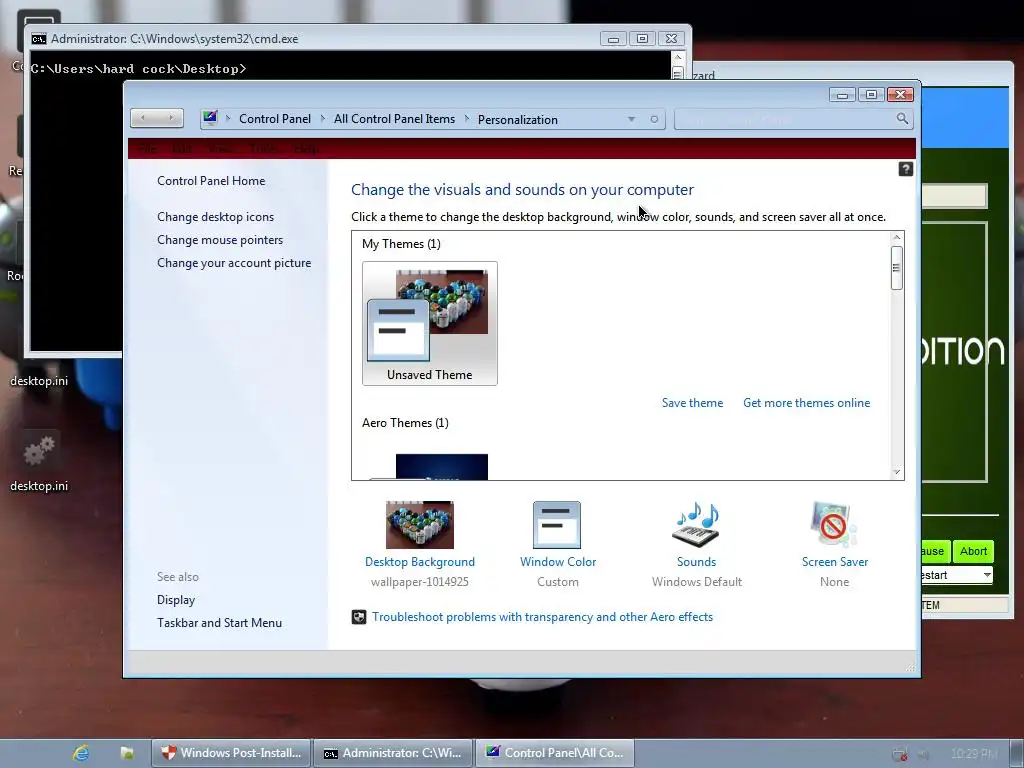This screenshot has width=1024, height=768.
Task: Click the "Aero Themes (1)" heading
Action: [x=406, y=423]
